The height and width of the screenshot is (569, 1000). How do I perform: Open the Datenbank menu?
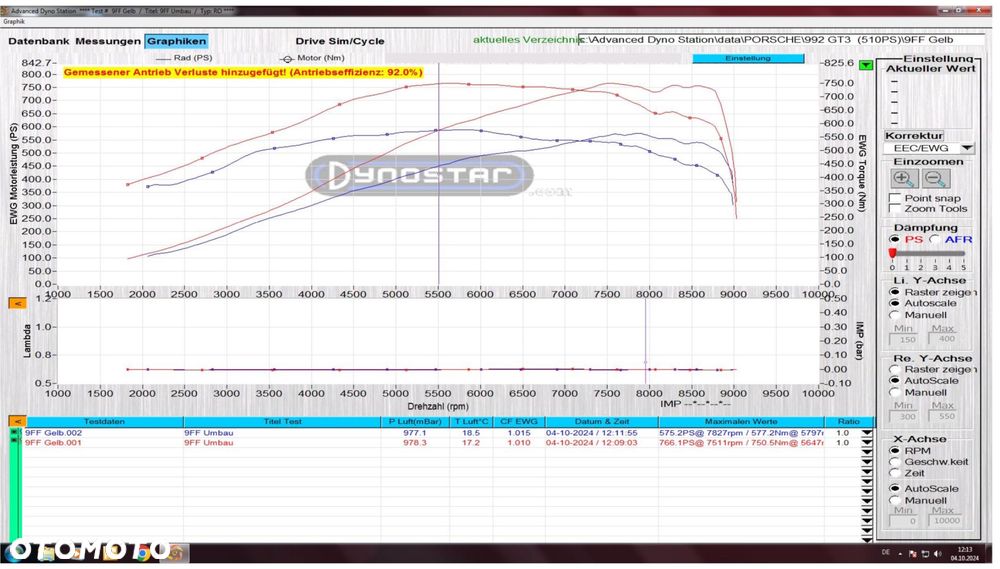tap(39, 41)
